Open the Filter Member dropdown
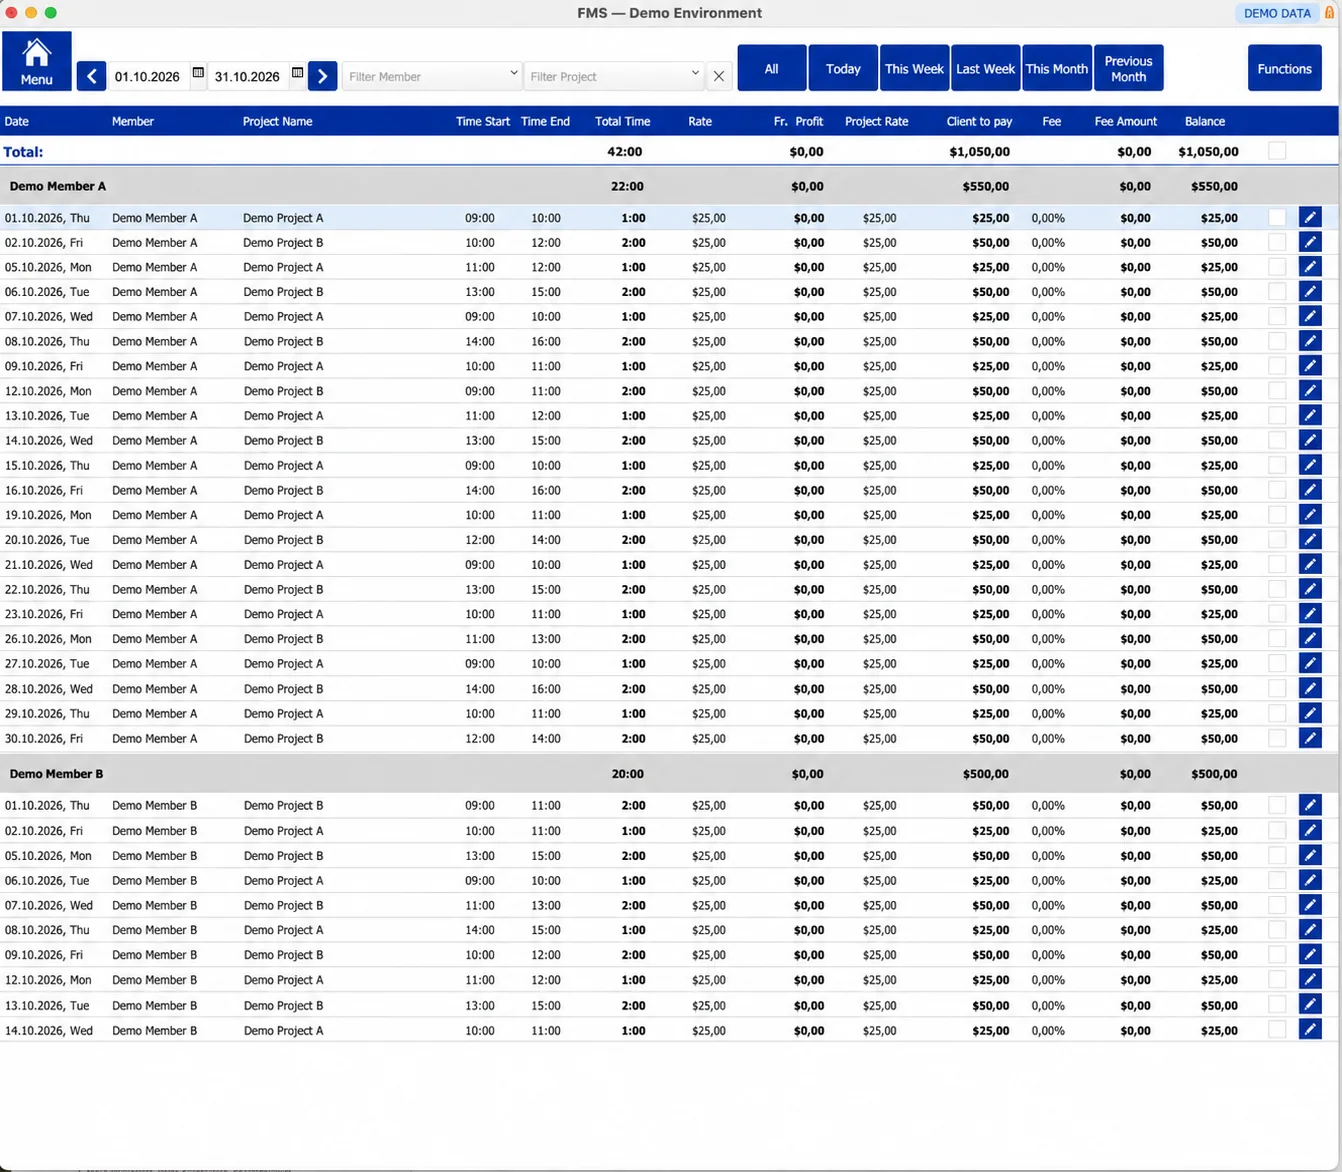The height and width of the screenshot is (1172, 1342). tap(432, 76)
